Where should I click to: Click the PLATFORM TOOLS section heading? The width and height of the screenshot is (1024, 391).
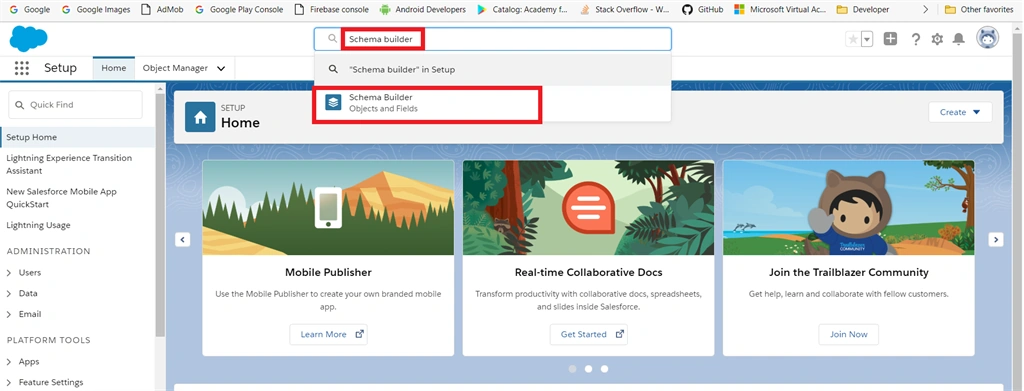tap(48, 340)
